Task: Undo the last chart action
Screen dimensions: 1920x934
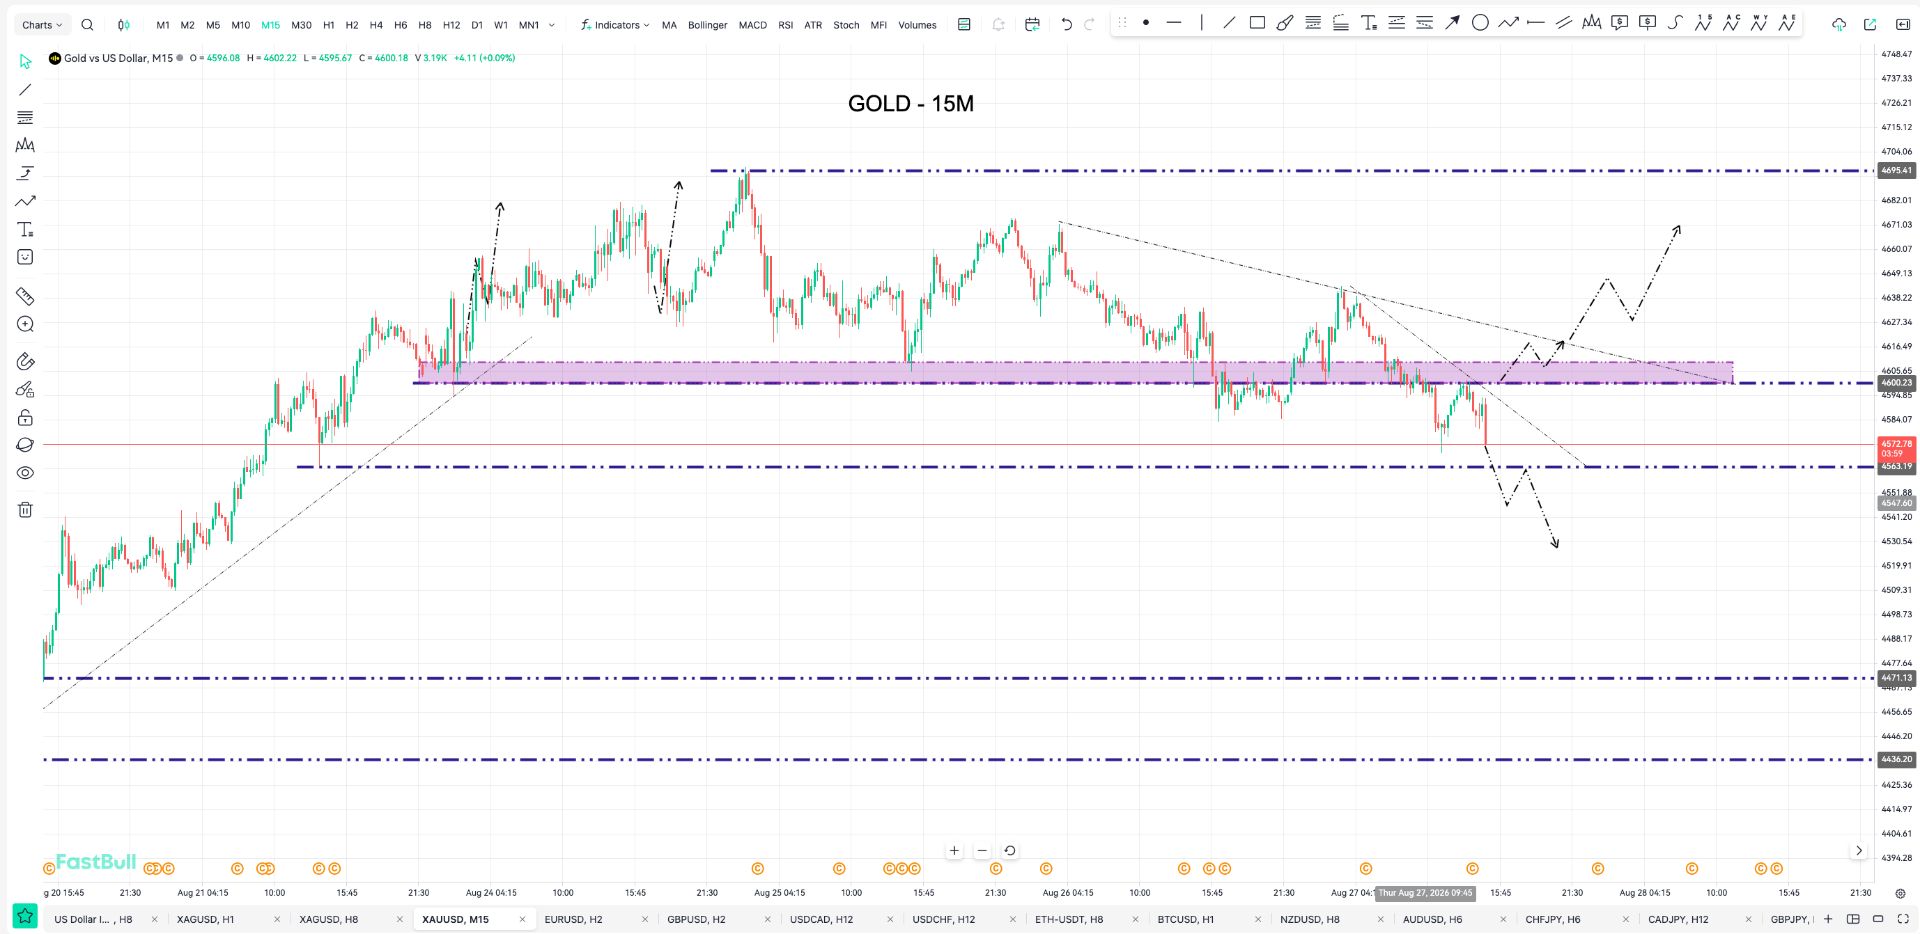Action: coord(1066,25)
